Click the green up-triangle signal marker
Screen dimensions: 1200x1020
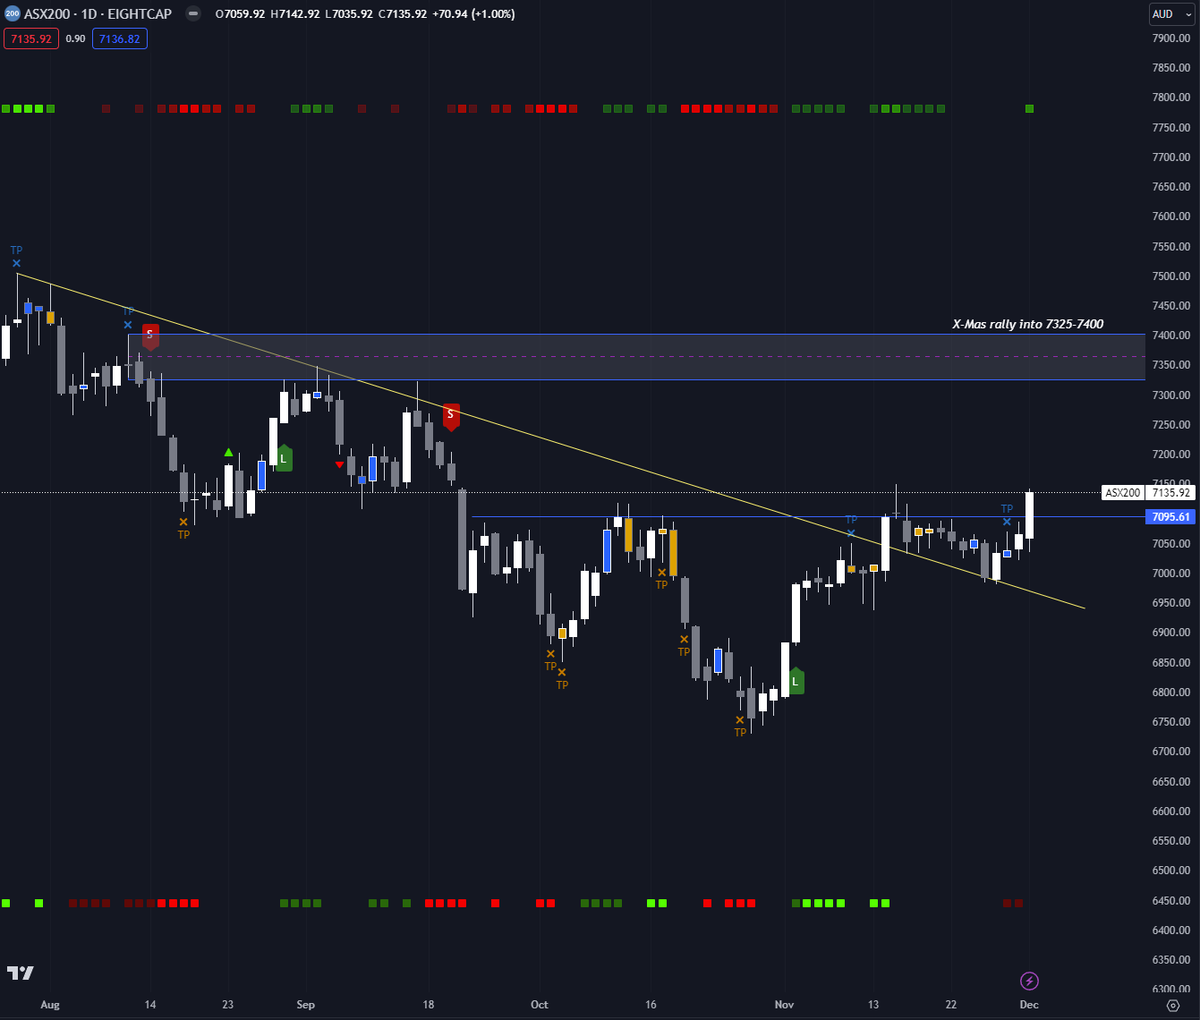pyautogui.click(x=229, y=453)
